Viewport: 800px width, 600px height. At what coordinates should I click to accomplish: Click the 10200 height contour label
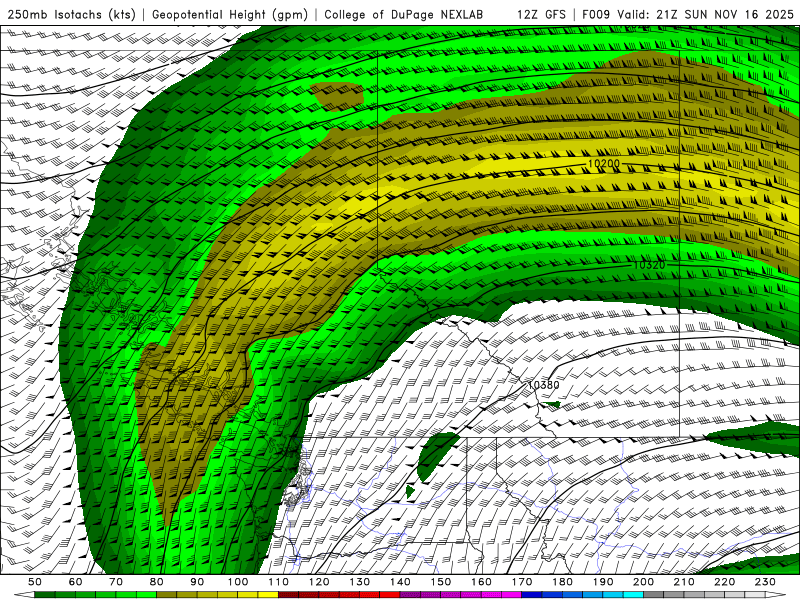pos(604,164)
